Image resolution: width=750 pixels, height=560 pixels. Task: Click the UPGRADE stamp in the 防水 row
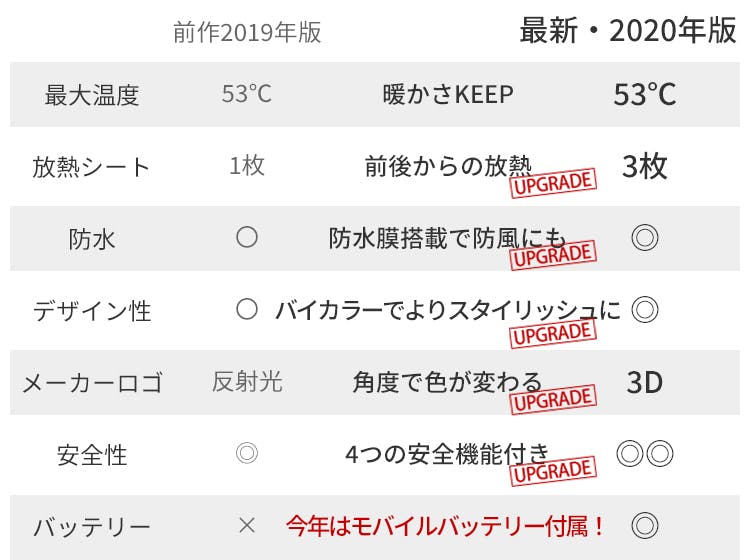(x=553, y=255)
